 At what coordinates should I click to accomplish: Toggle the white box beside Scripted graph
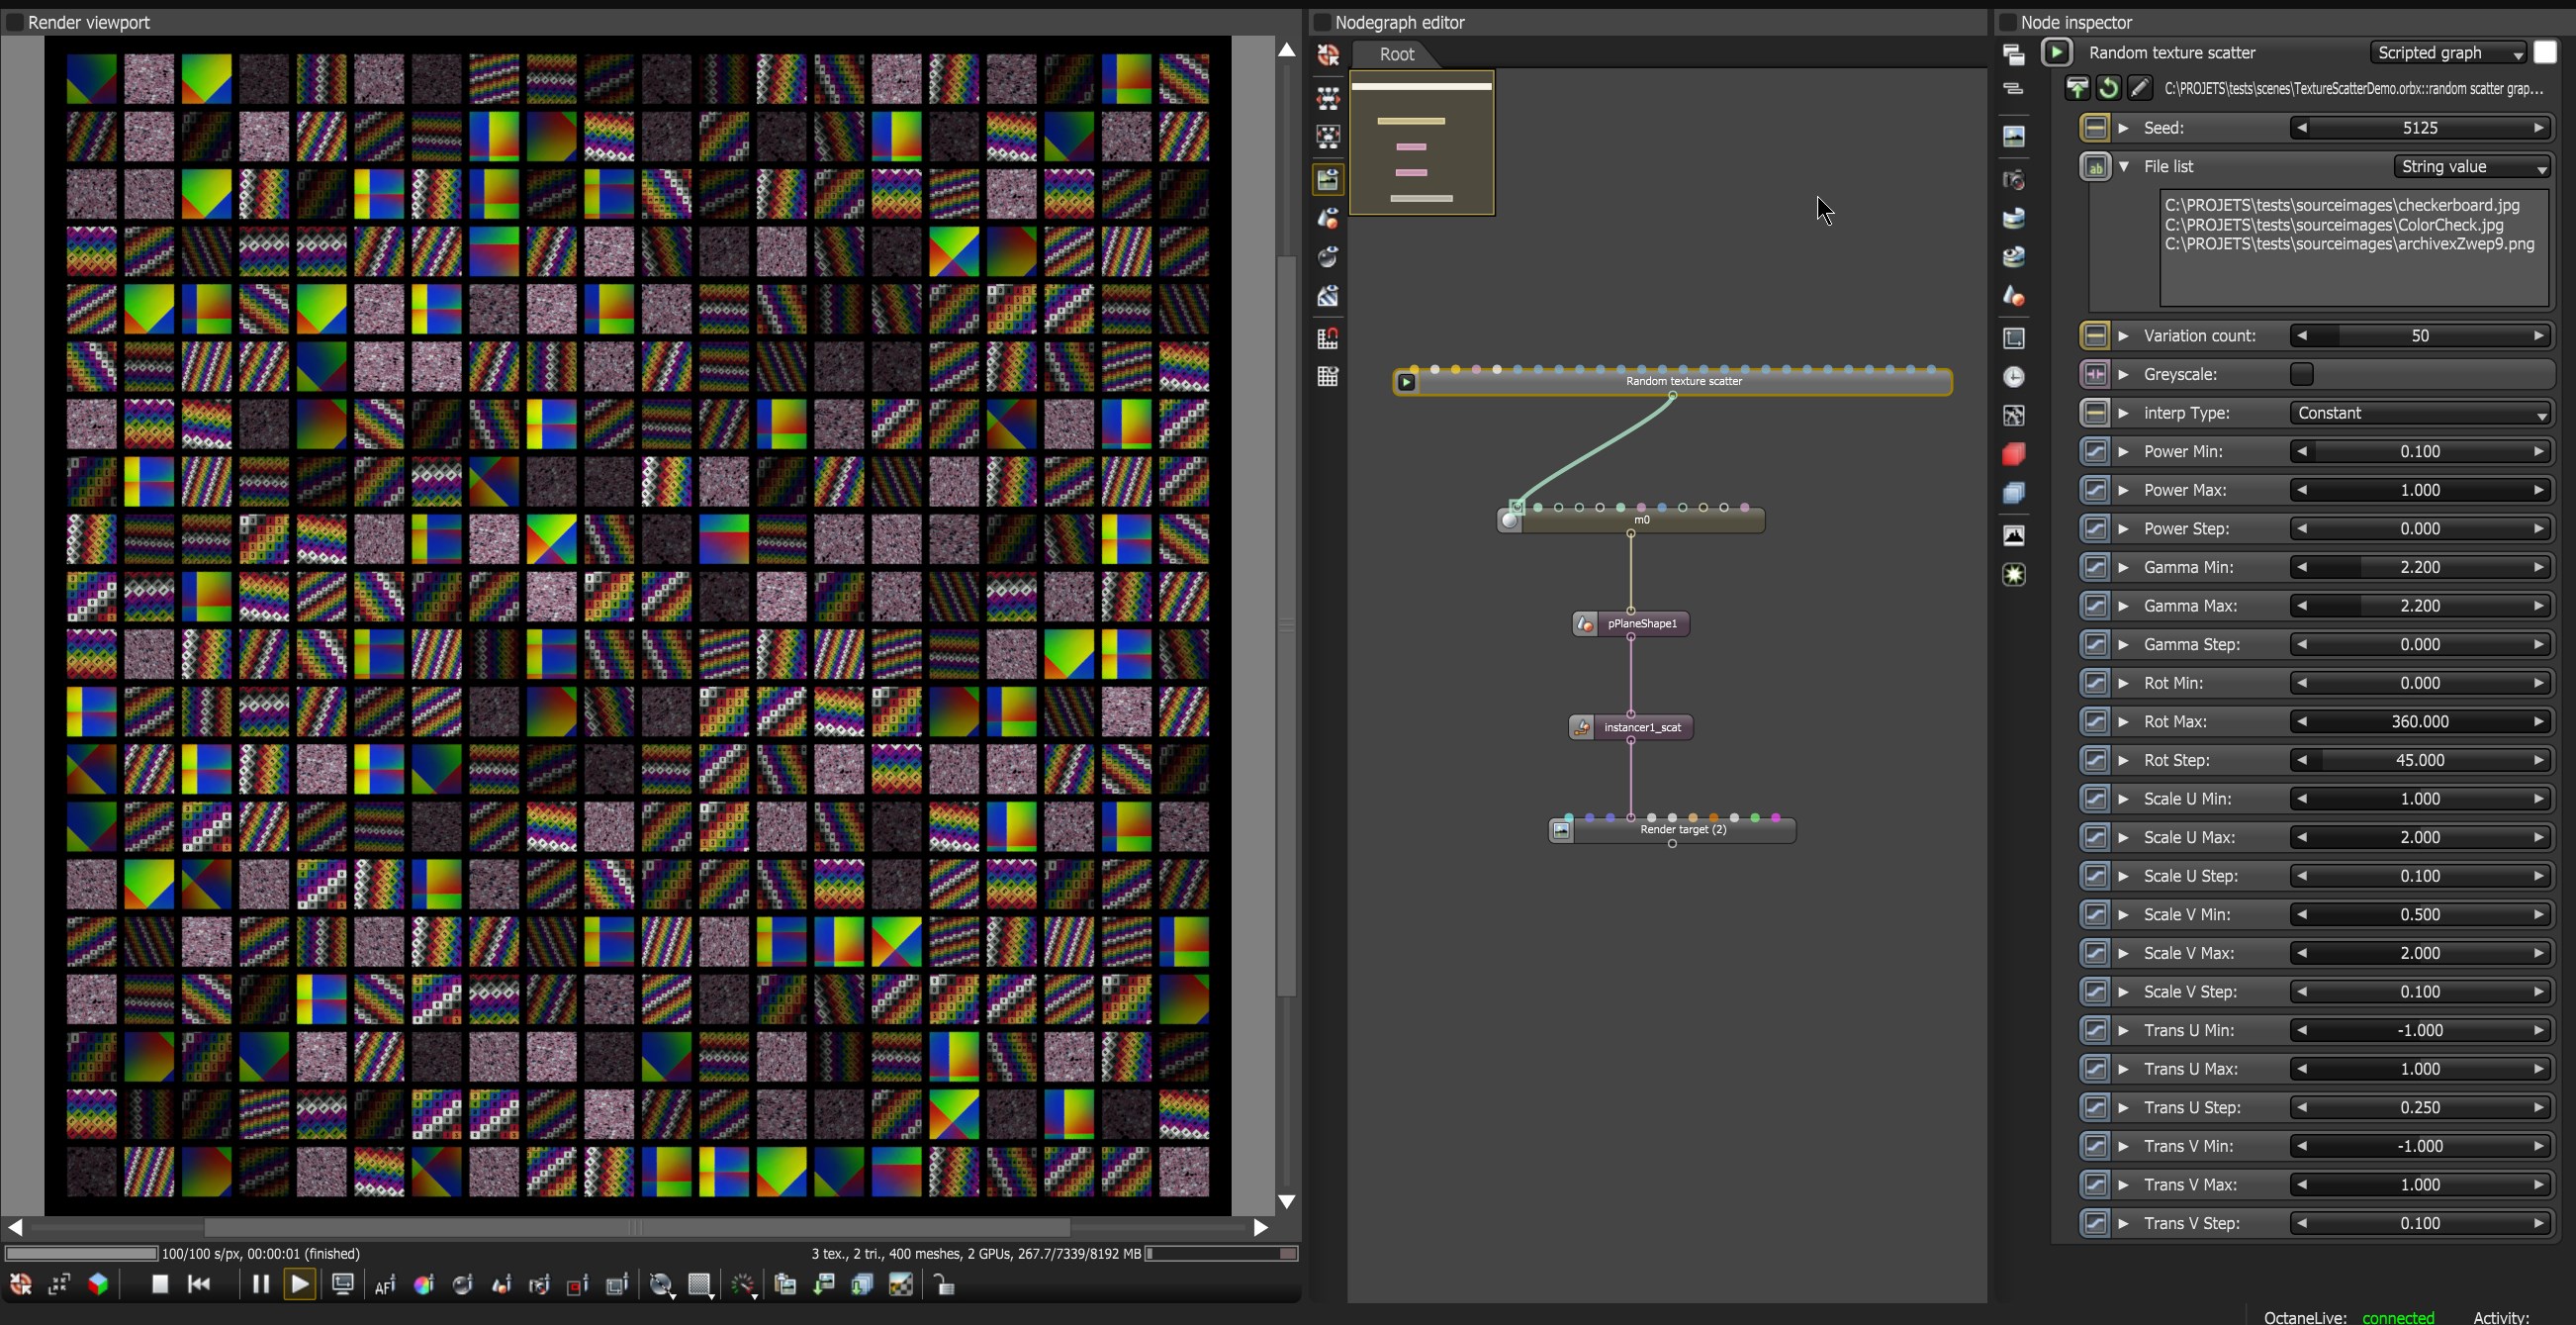2545,52
